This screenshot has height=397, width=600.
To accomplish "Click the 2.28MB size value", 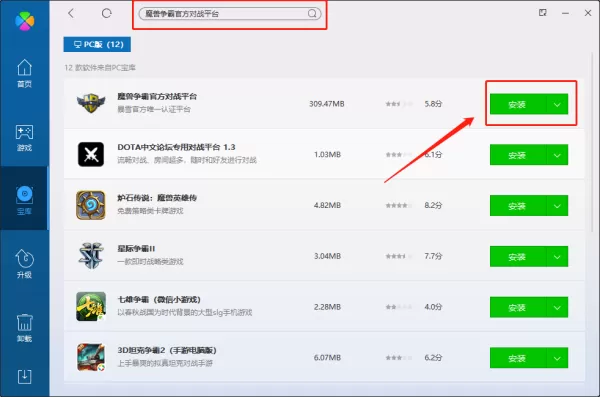I will (x=327, y=307).
